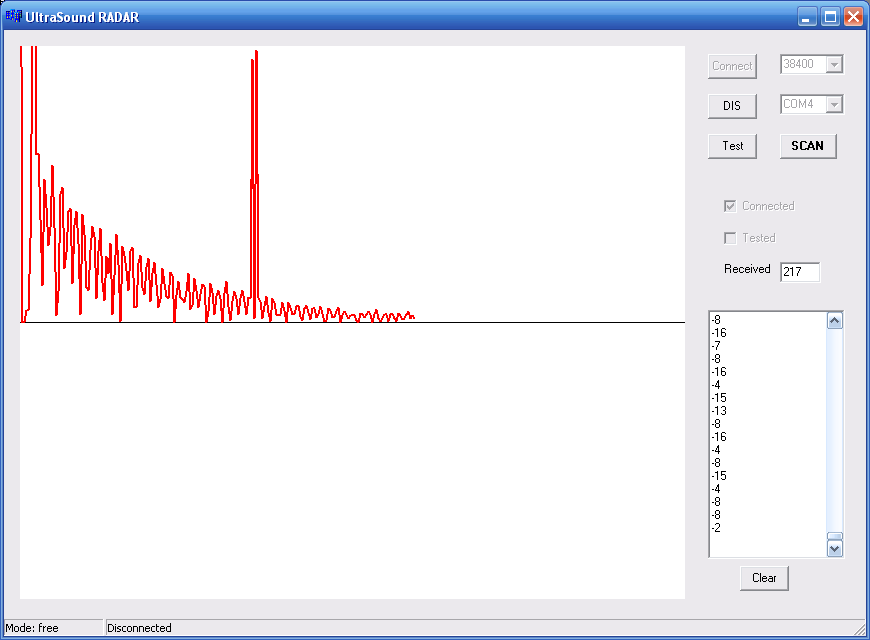Select the -7 entry in the data list
This screenshot has width=870, height=640.
pos(716,346)
